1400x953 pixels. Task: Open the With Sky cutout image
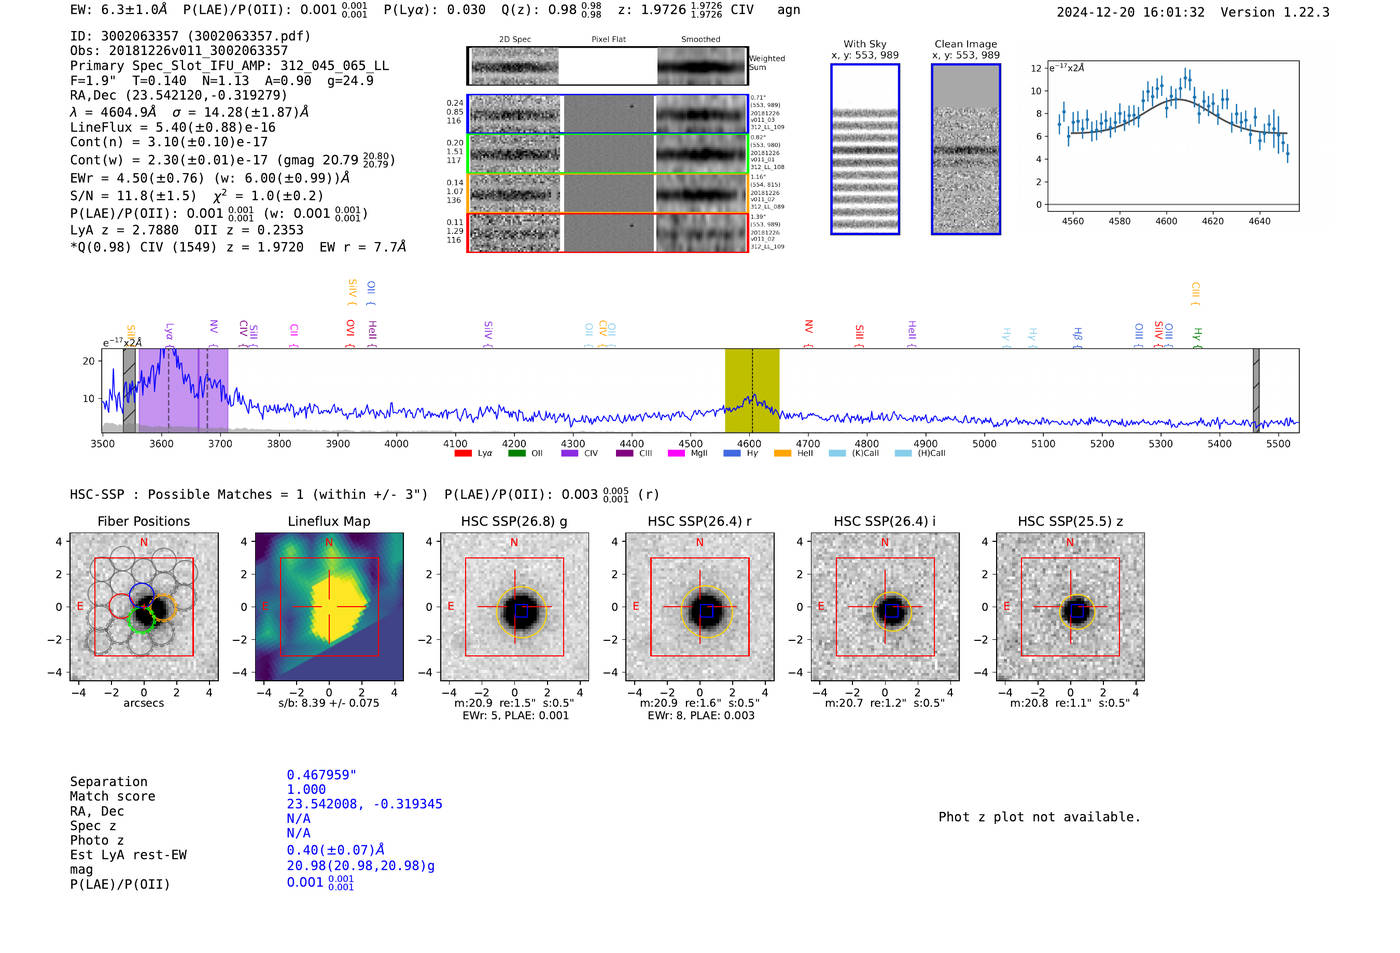tap(865, 149)
